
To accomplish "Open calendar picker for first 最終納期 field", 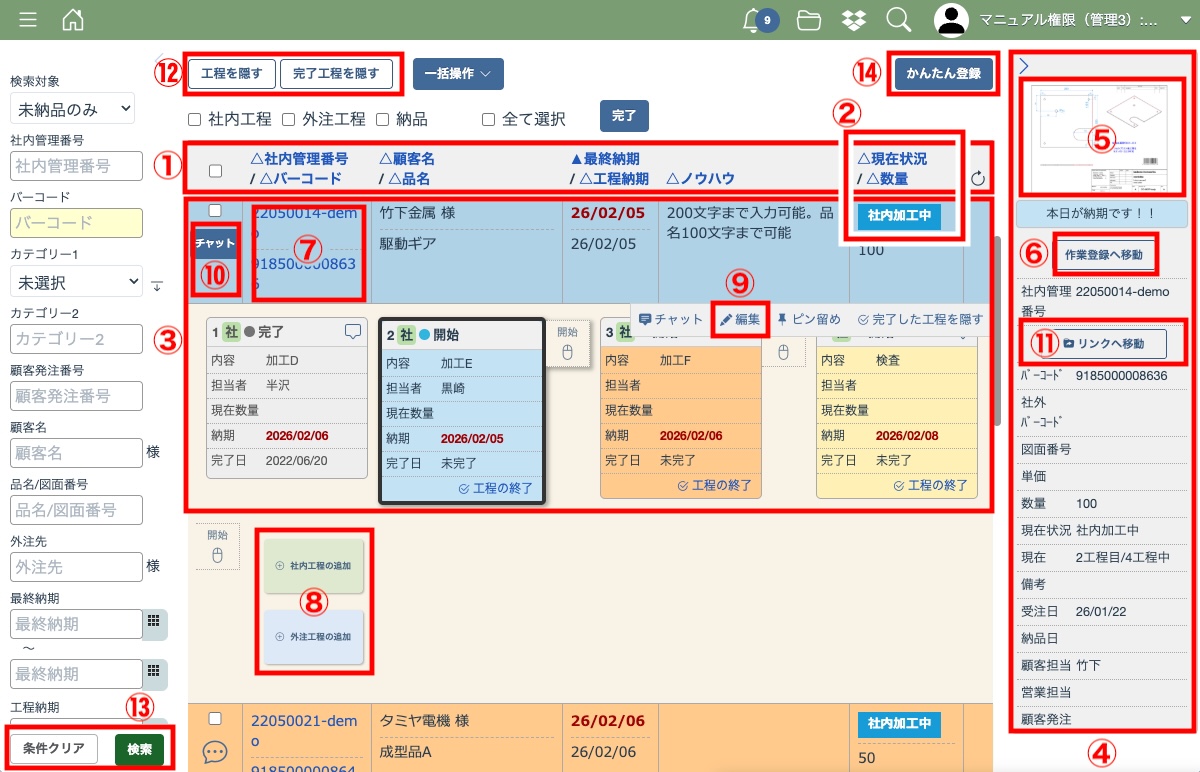I will pyautogui.click(x=154, y=622).
